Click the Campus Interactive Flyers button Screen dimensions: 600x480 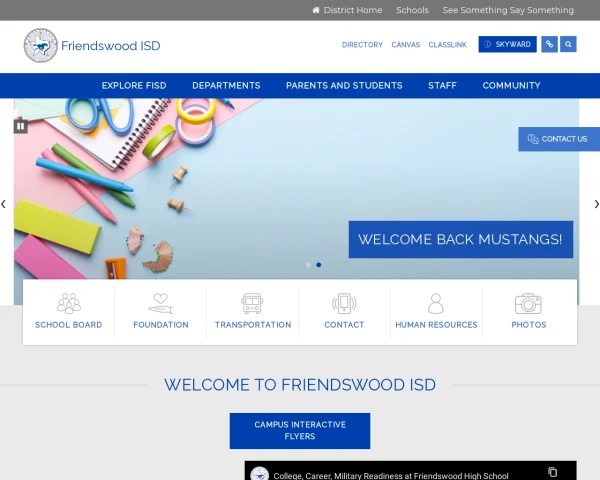[x=300, y=431]
